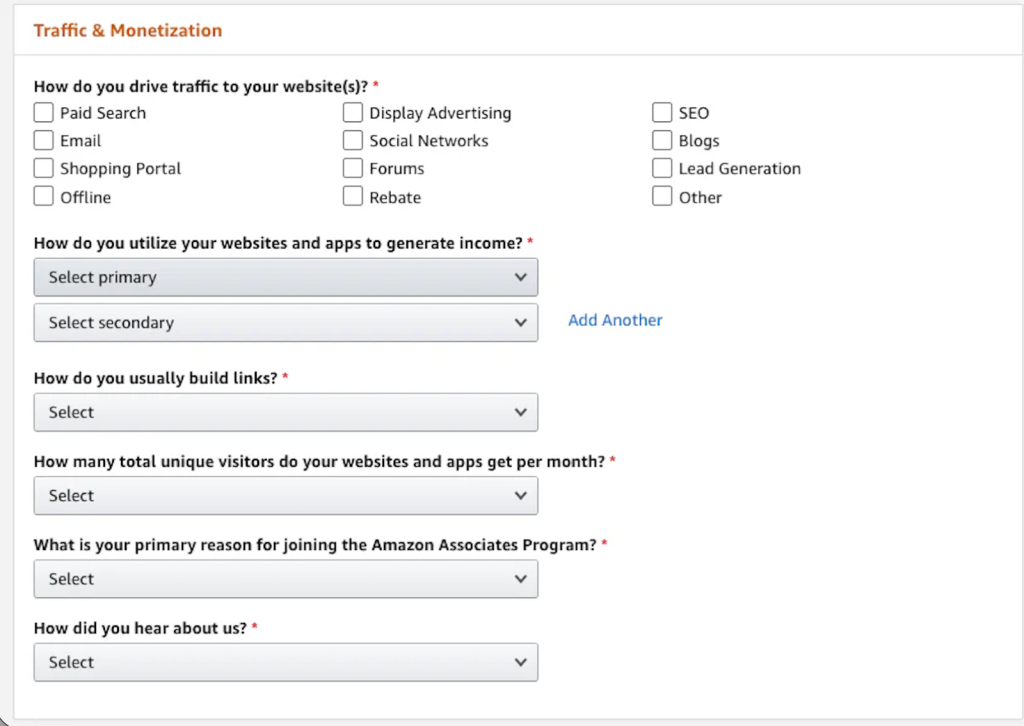This screenshot has height=726, width=1024.
Task: Click the Add Another link
Action: click(615, 320)
